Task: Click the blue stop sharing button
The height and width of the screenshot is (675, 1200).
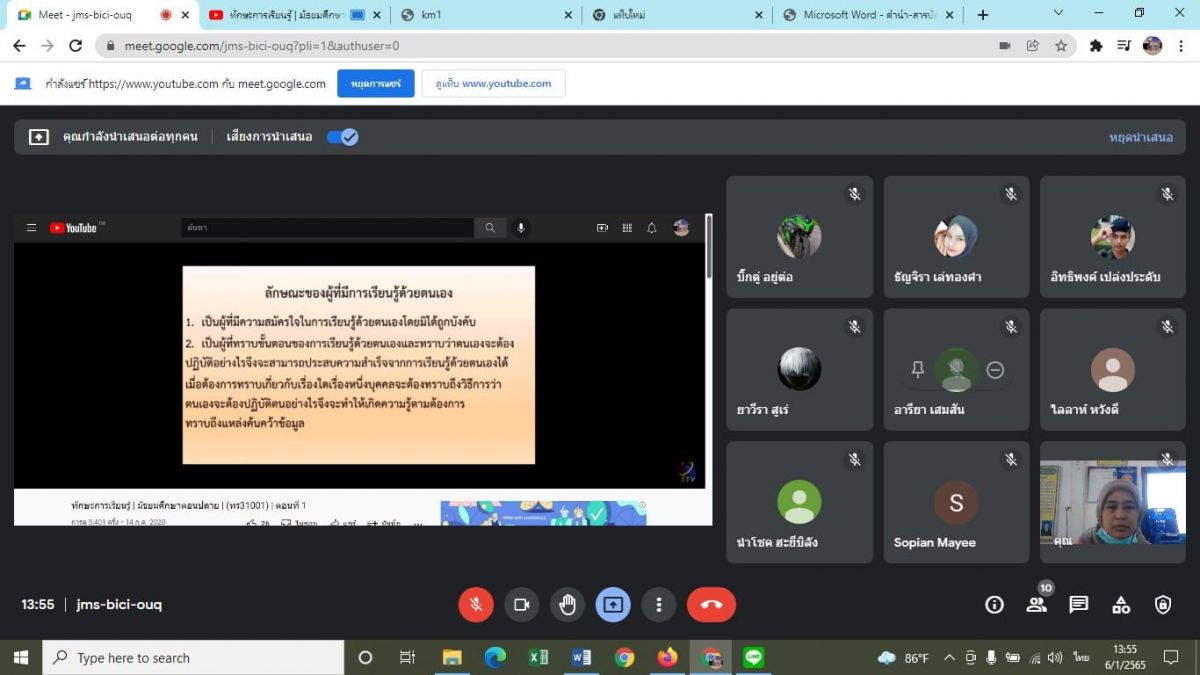Action: pyautogui.click(x=375, y=84)
